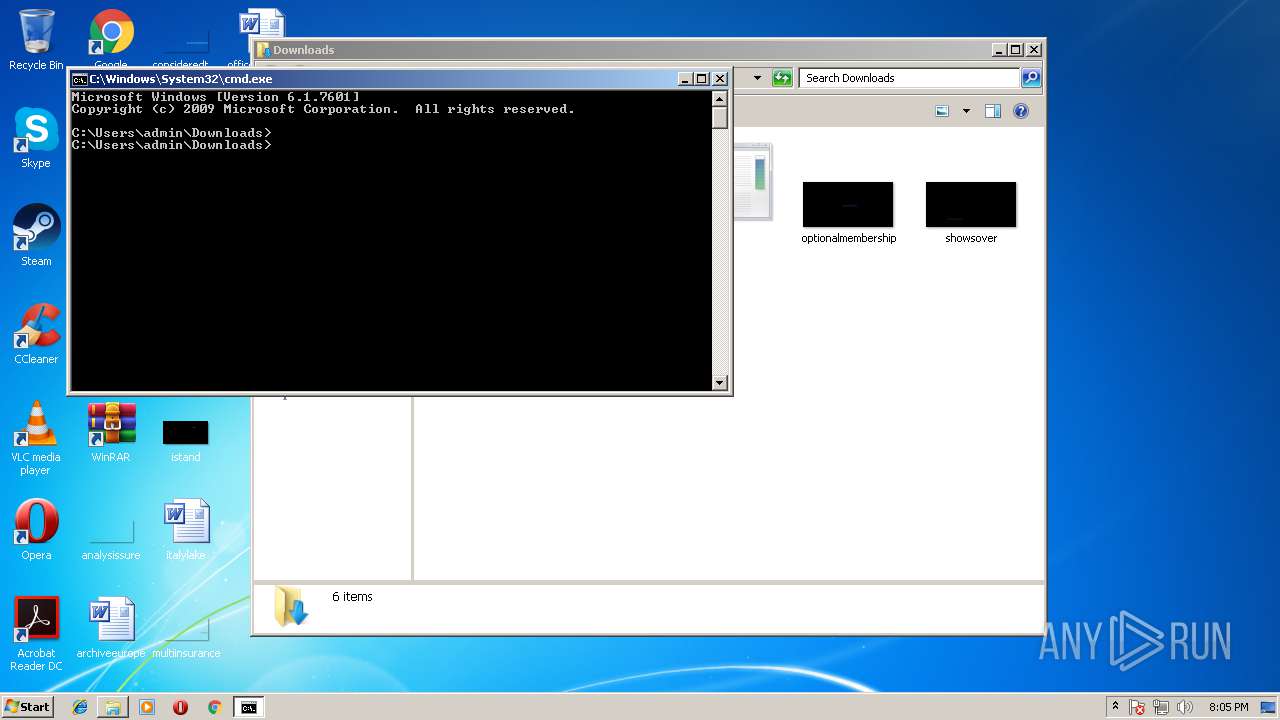Click in the Search Downloads field
The height and width of the screenshot is (720, 1280).
tap(908, 78)
